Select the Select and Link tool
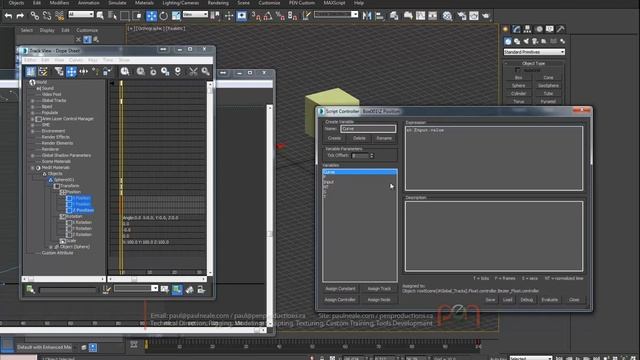 35,16
